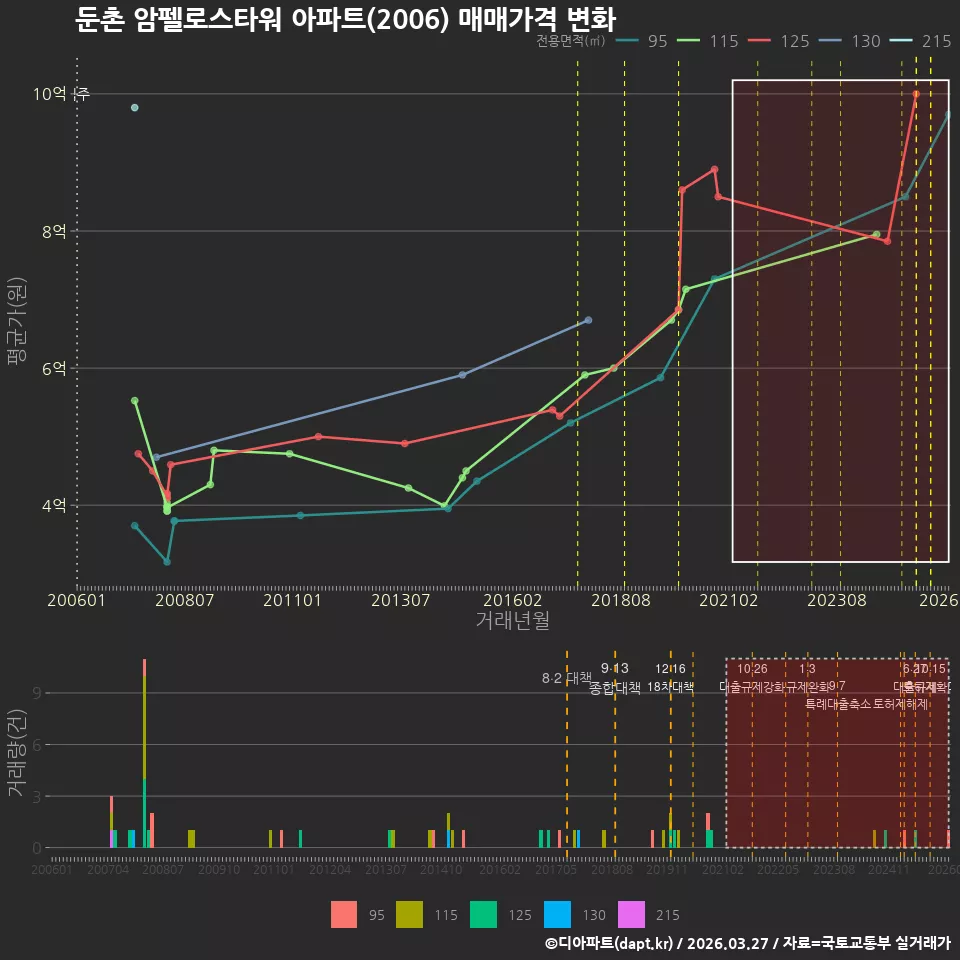Select the 130 line entry in top legend
Screen dimensions: 960x960
tap(850, 41)
